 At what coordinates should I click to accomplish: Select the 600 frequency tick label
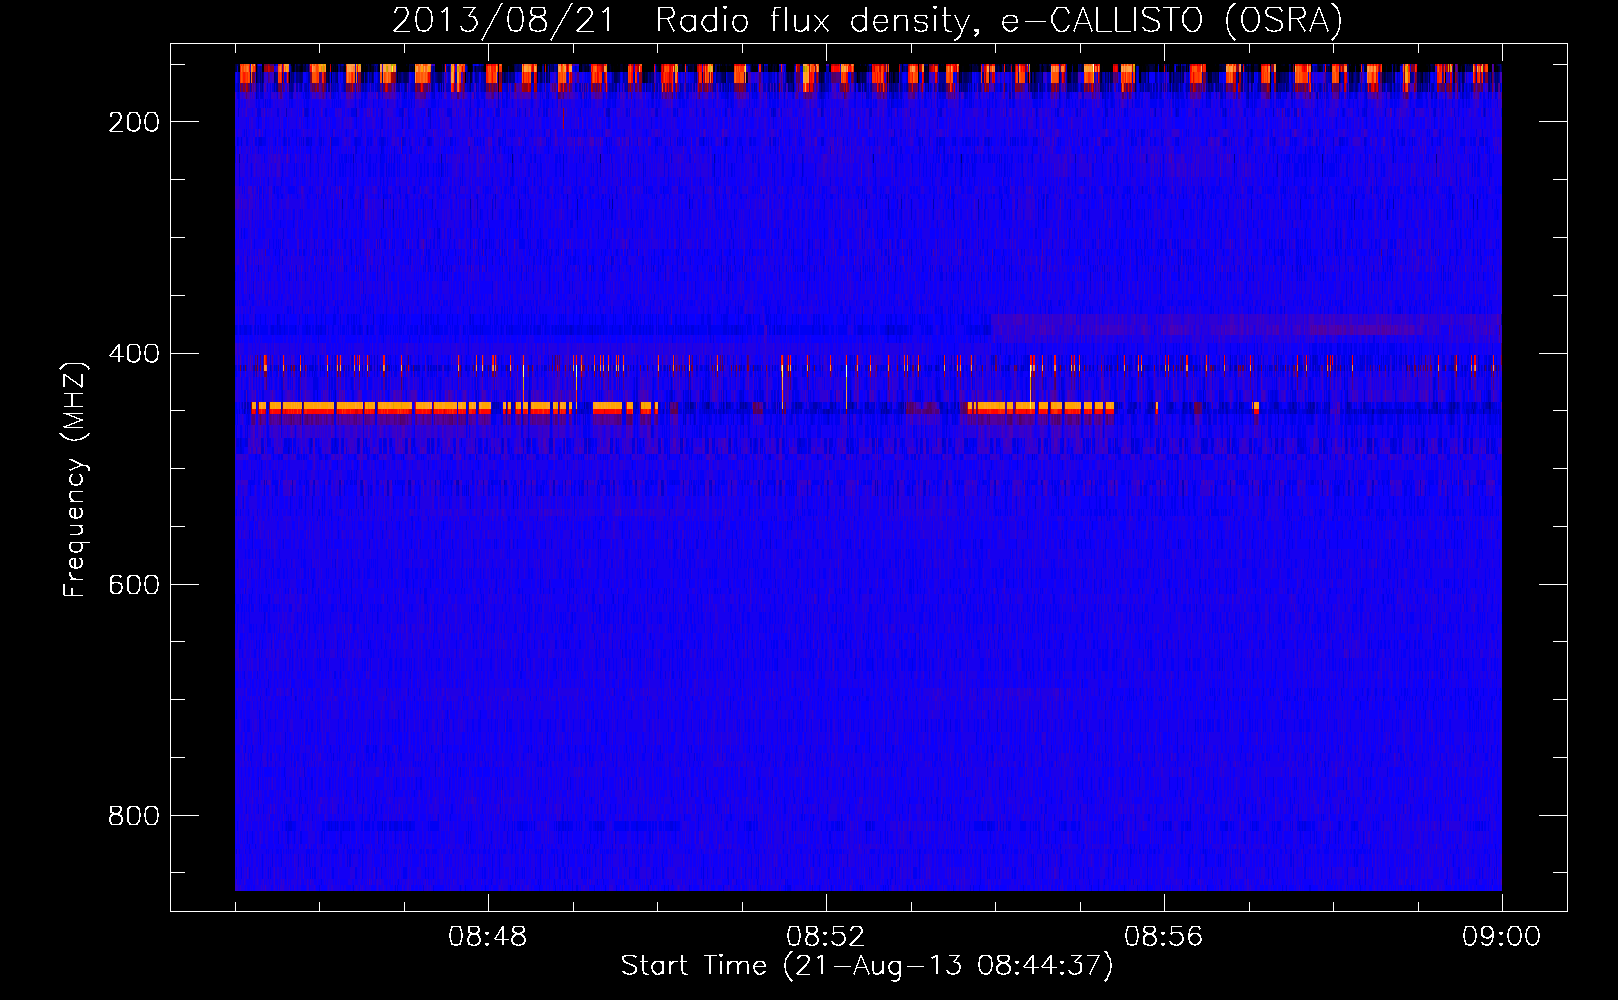(134, 585)
